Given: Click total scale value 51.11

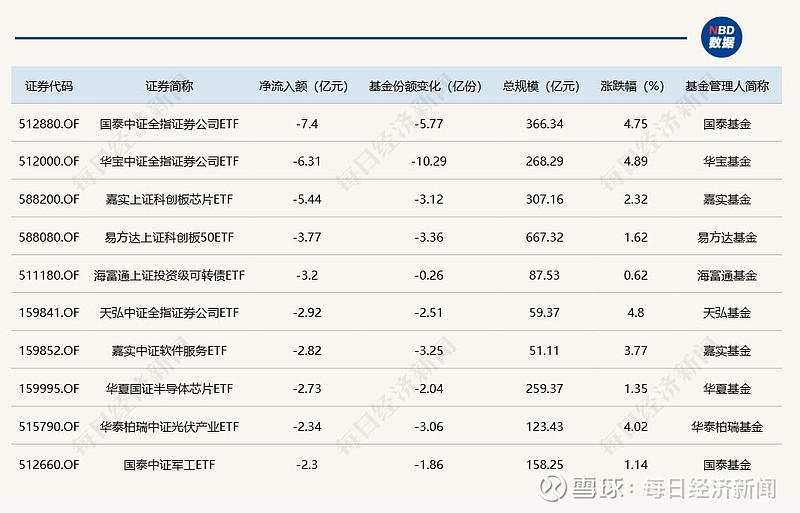Looking at the screenshot, I should coord(544,351).
